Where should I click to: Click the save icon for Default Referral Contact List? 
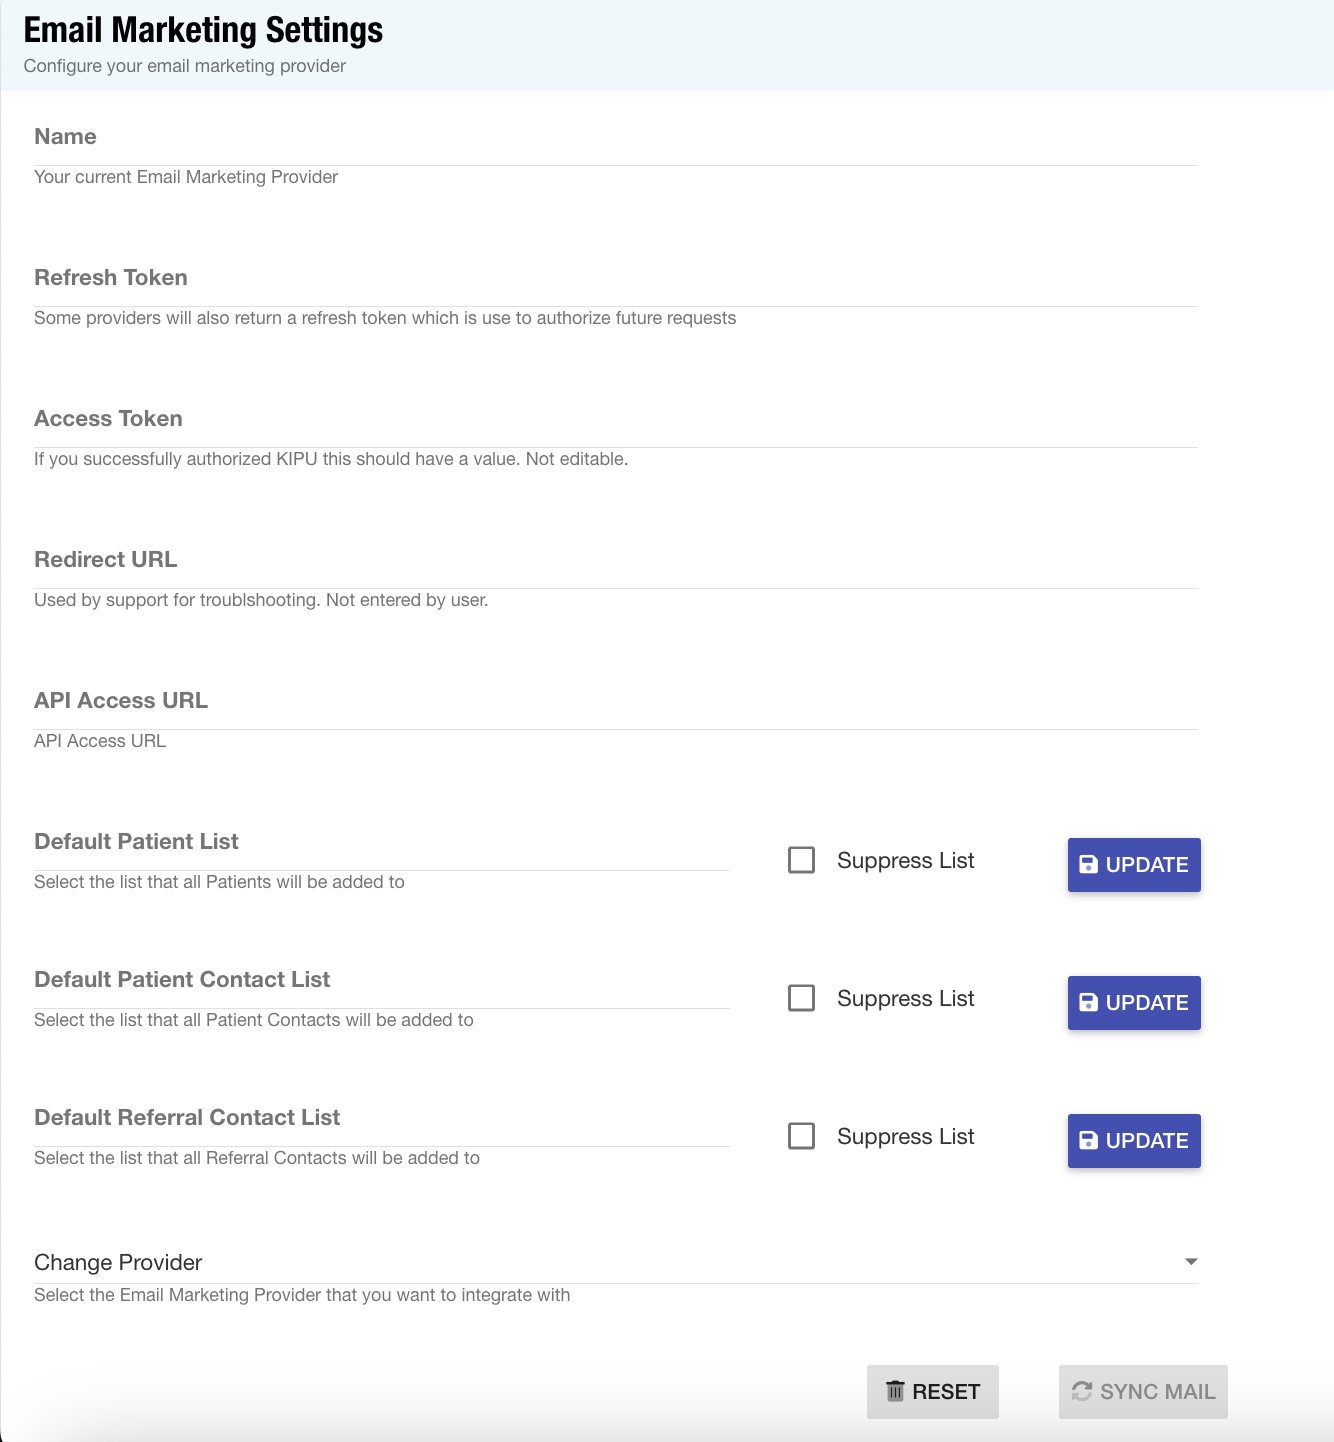[1089, 1141]
